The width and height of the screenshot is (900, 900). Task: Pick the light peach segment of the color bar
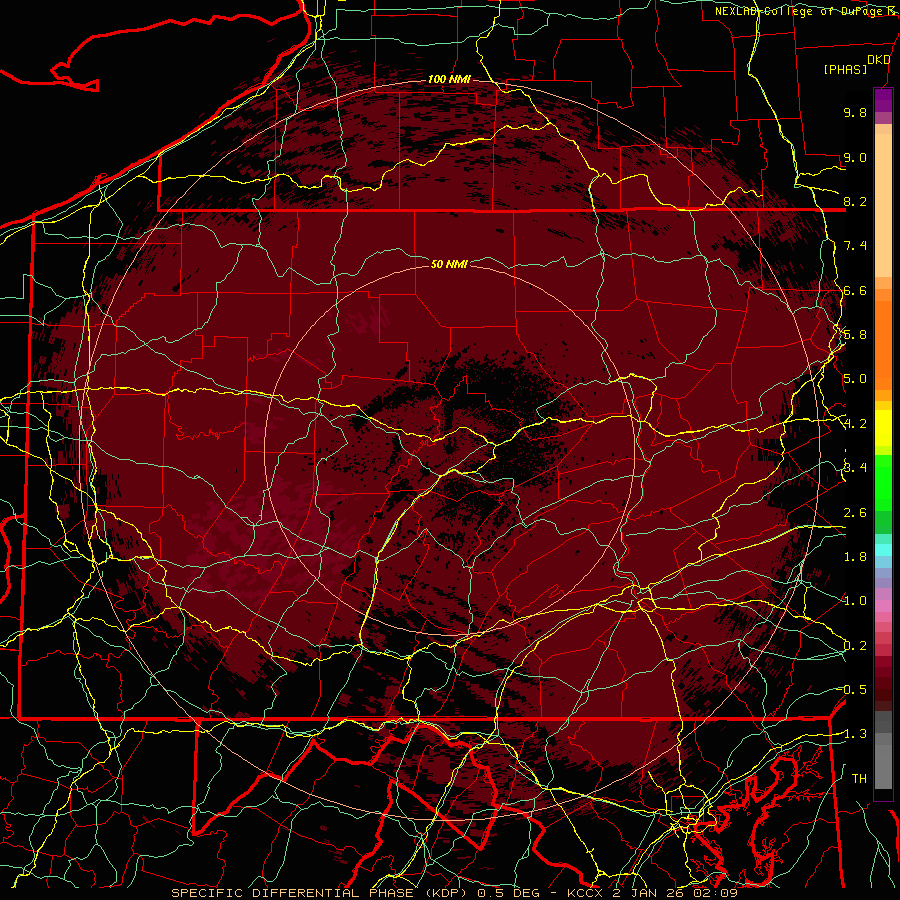coord(883,207)
